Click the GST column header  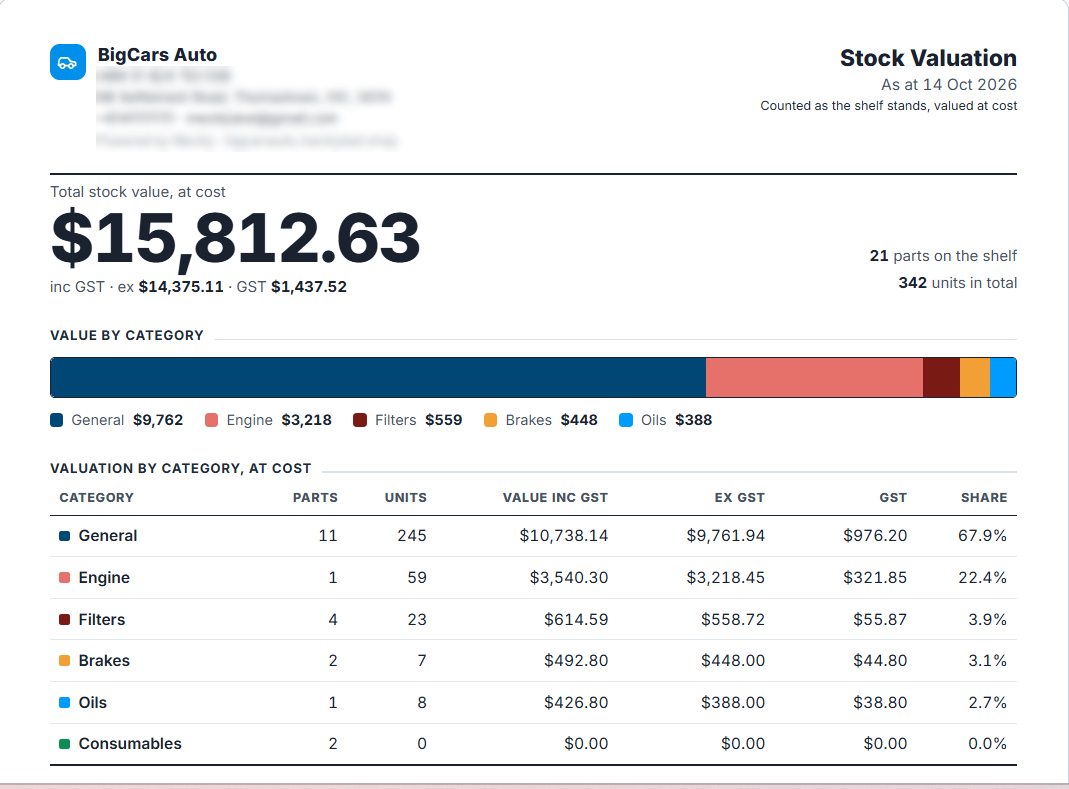[x=893, y=498]
